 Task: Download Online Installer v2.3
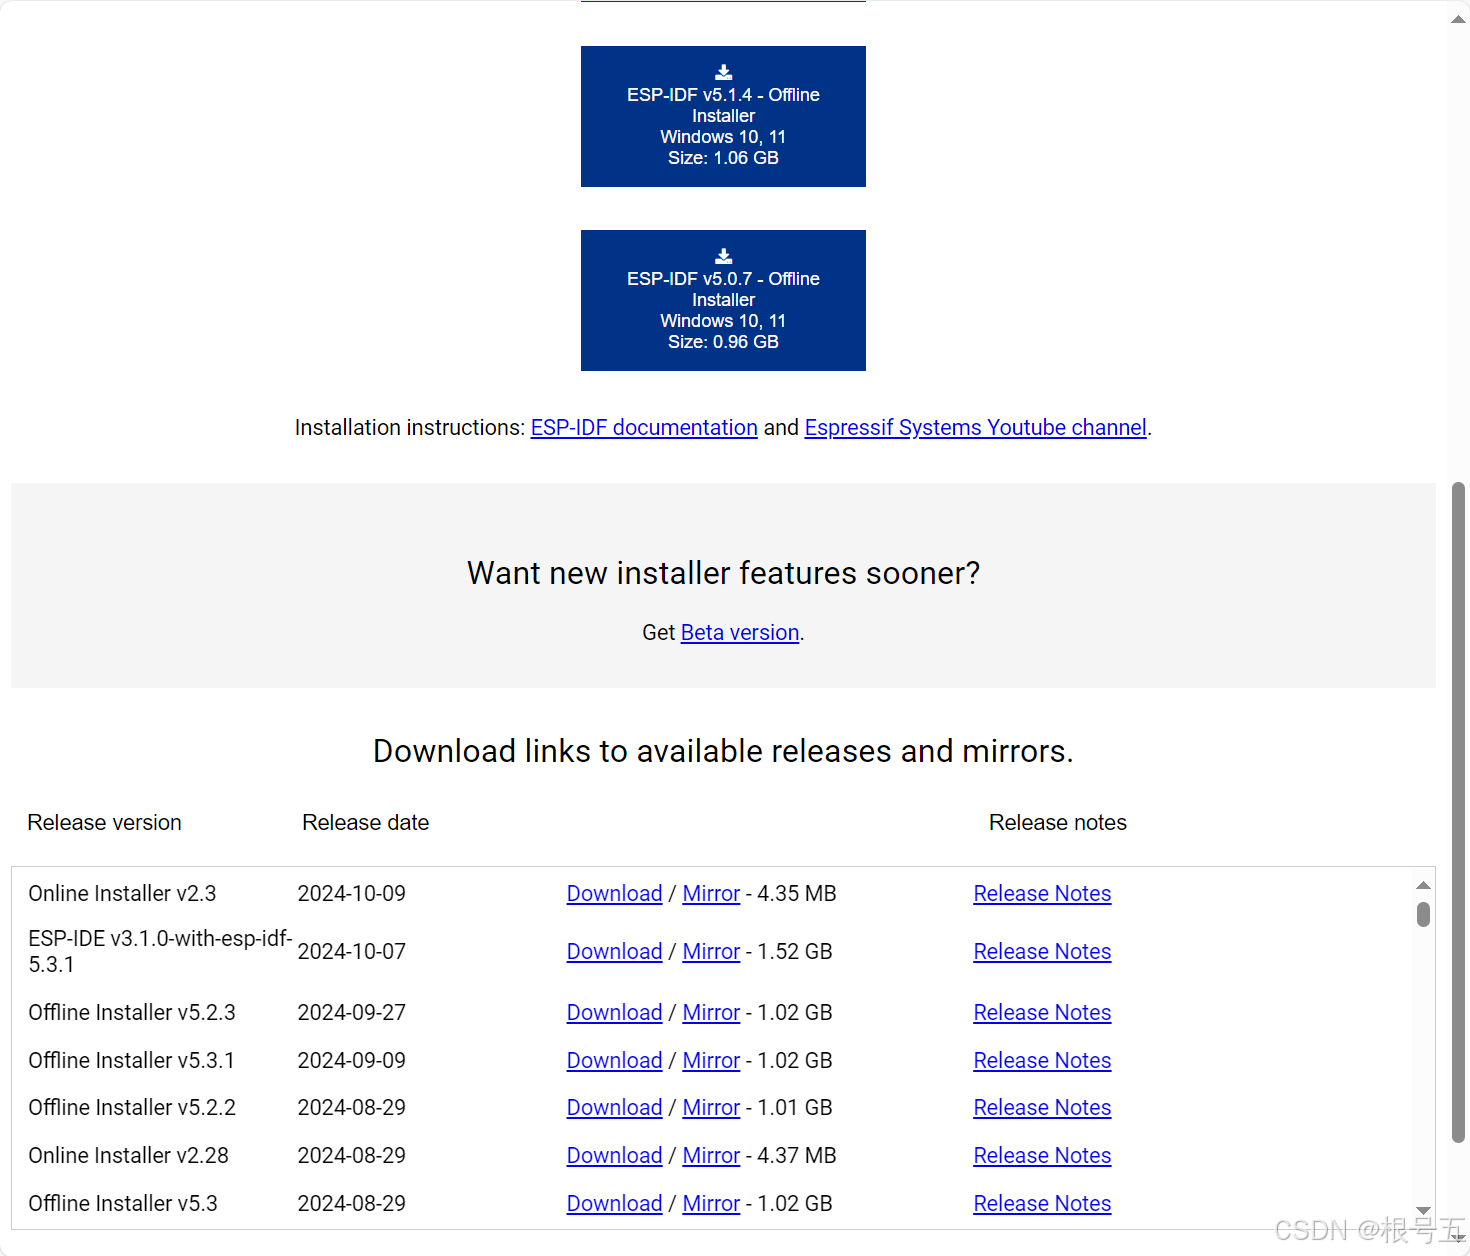point(614,893)
